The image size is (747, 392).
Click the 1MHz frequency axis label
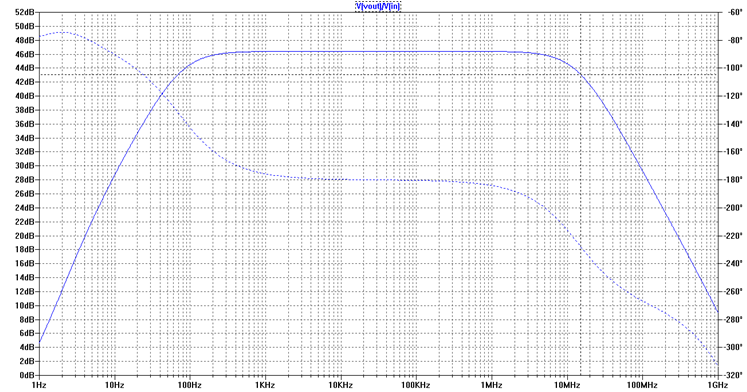point(491,385)
